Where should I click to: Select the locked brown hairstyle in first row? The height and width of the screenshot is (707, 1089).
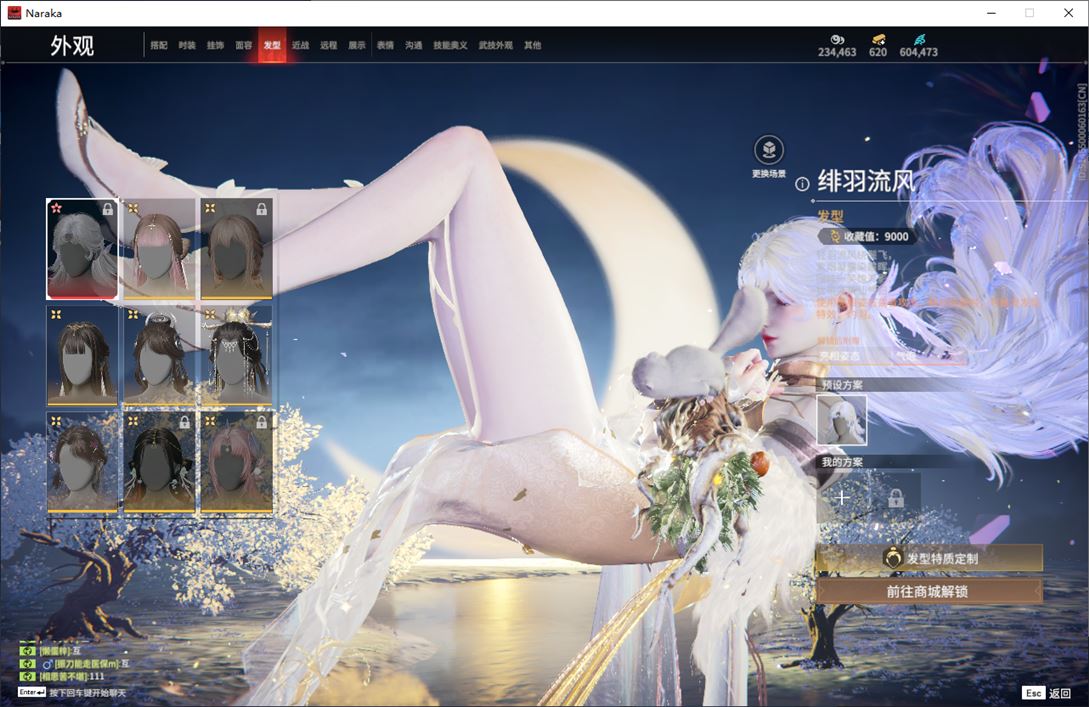click(x=236, y=249)
